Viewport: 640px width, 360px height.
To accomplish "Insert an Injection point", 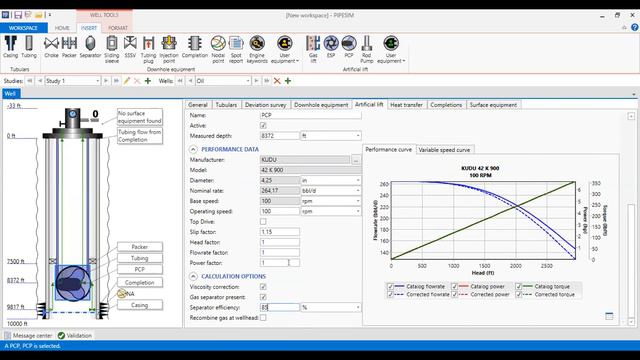I will click(169, 50).
